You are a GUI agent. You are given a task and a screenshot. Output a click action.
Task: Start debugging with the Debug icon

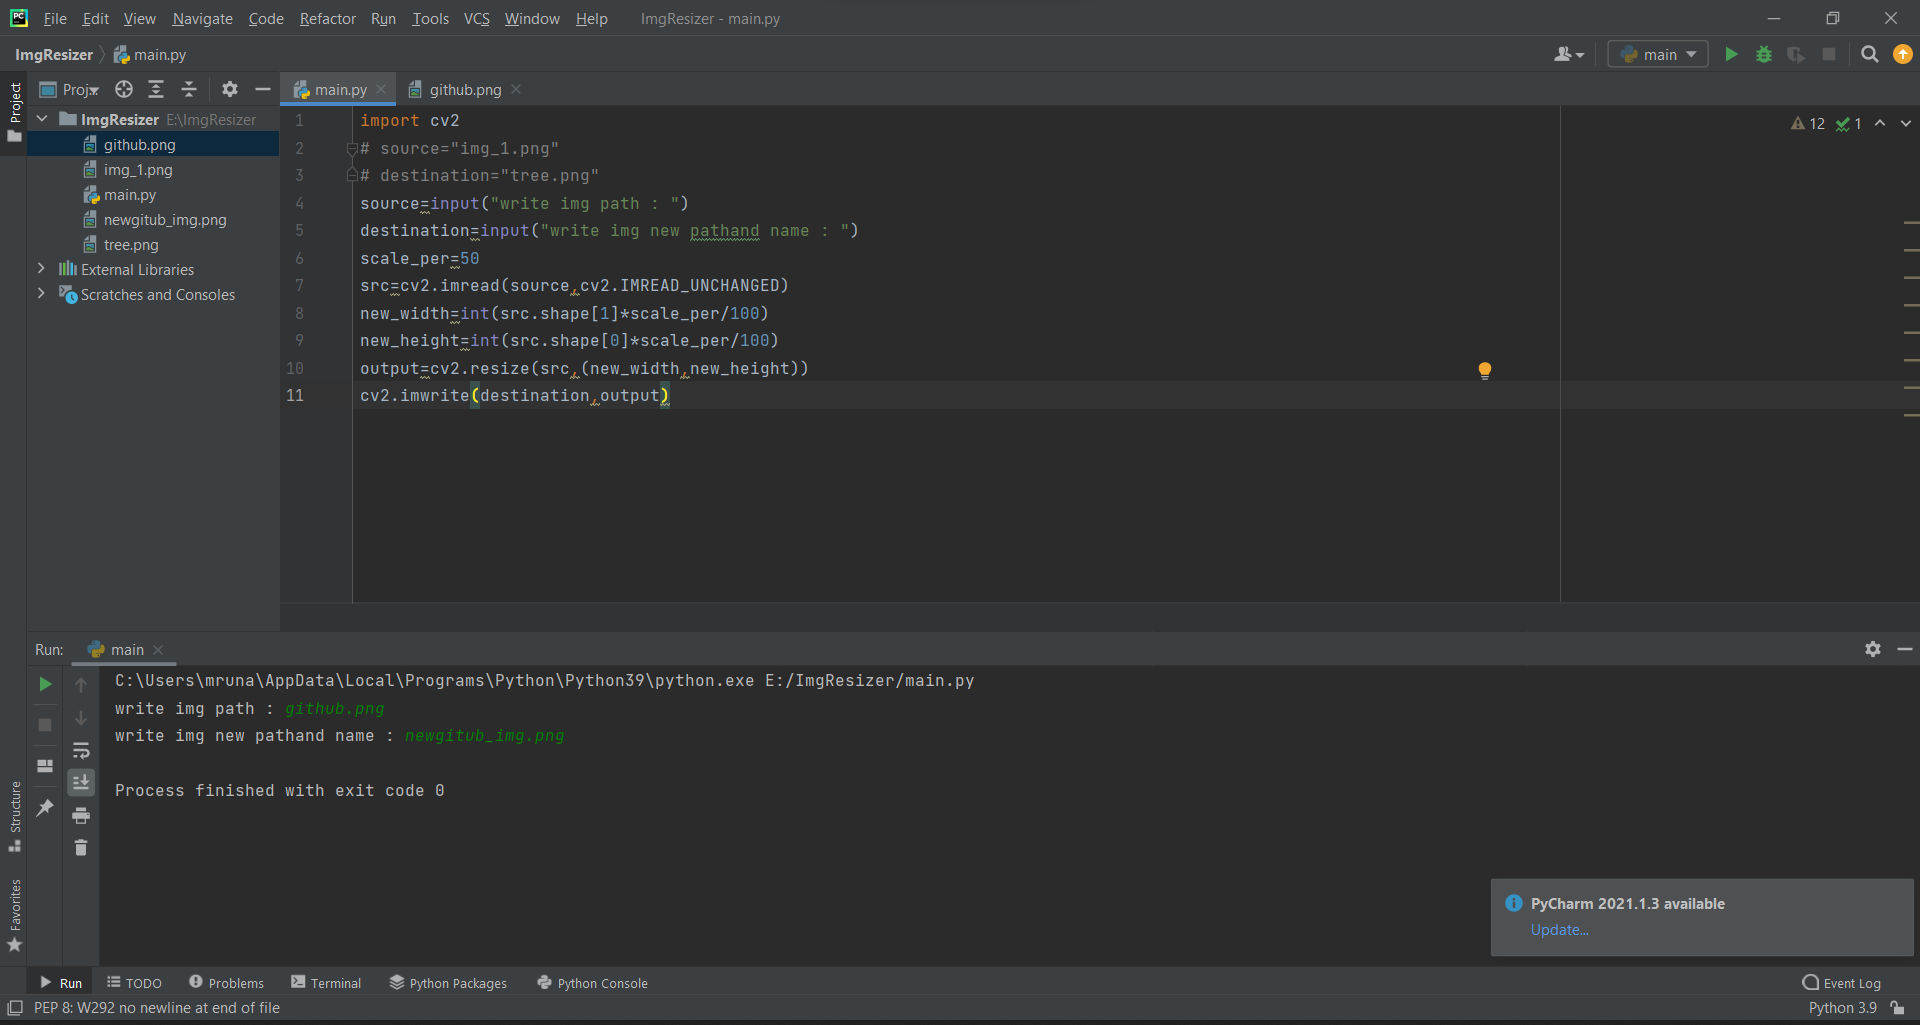(1763, 54)
